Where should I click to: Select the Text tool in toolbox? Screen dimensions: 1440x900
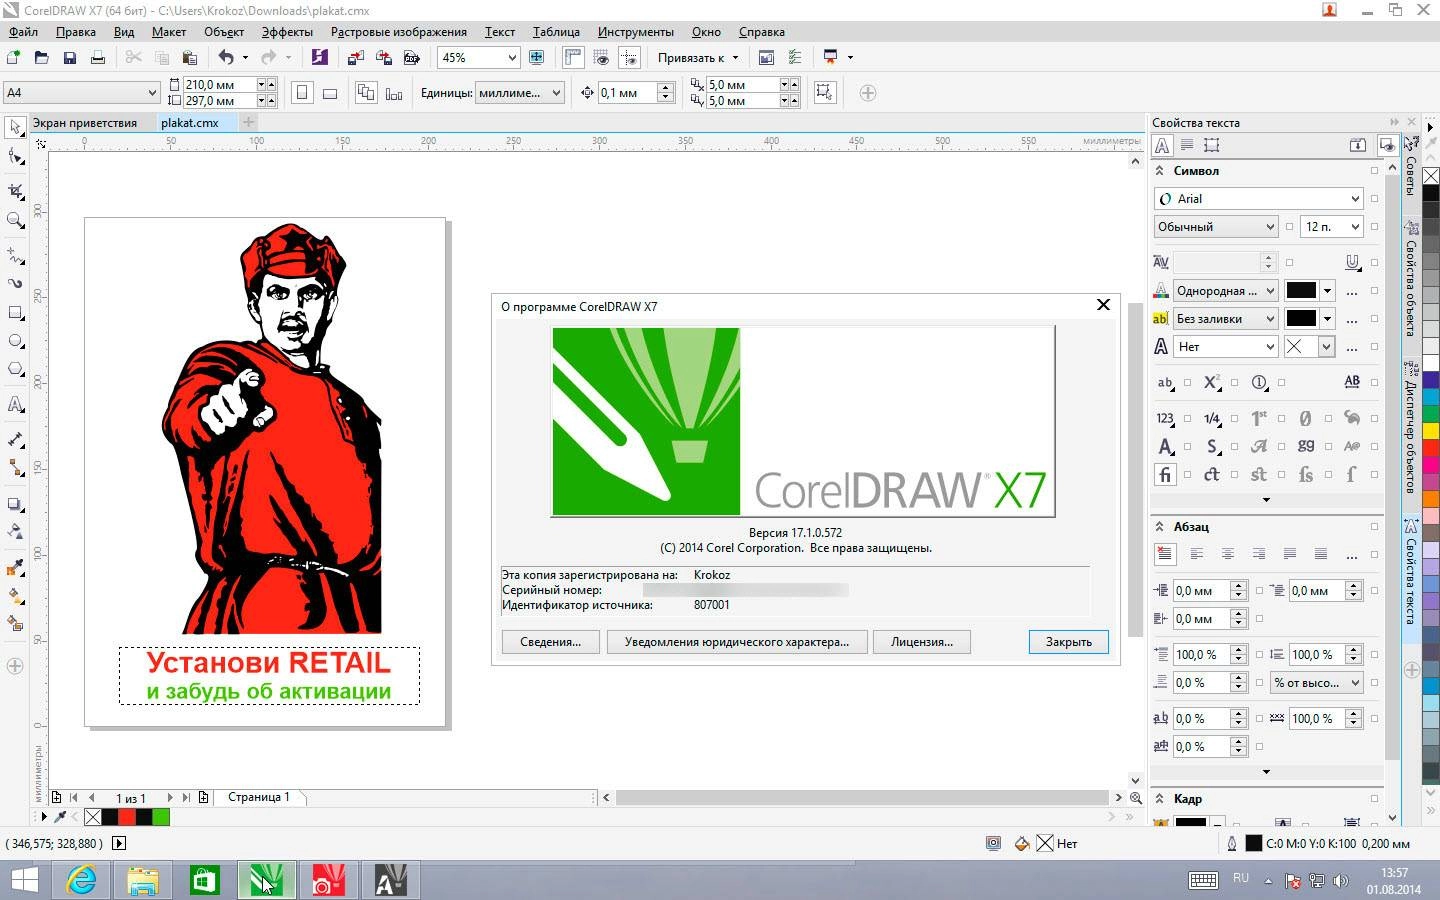coord(15,405)
